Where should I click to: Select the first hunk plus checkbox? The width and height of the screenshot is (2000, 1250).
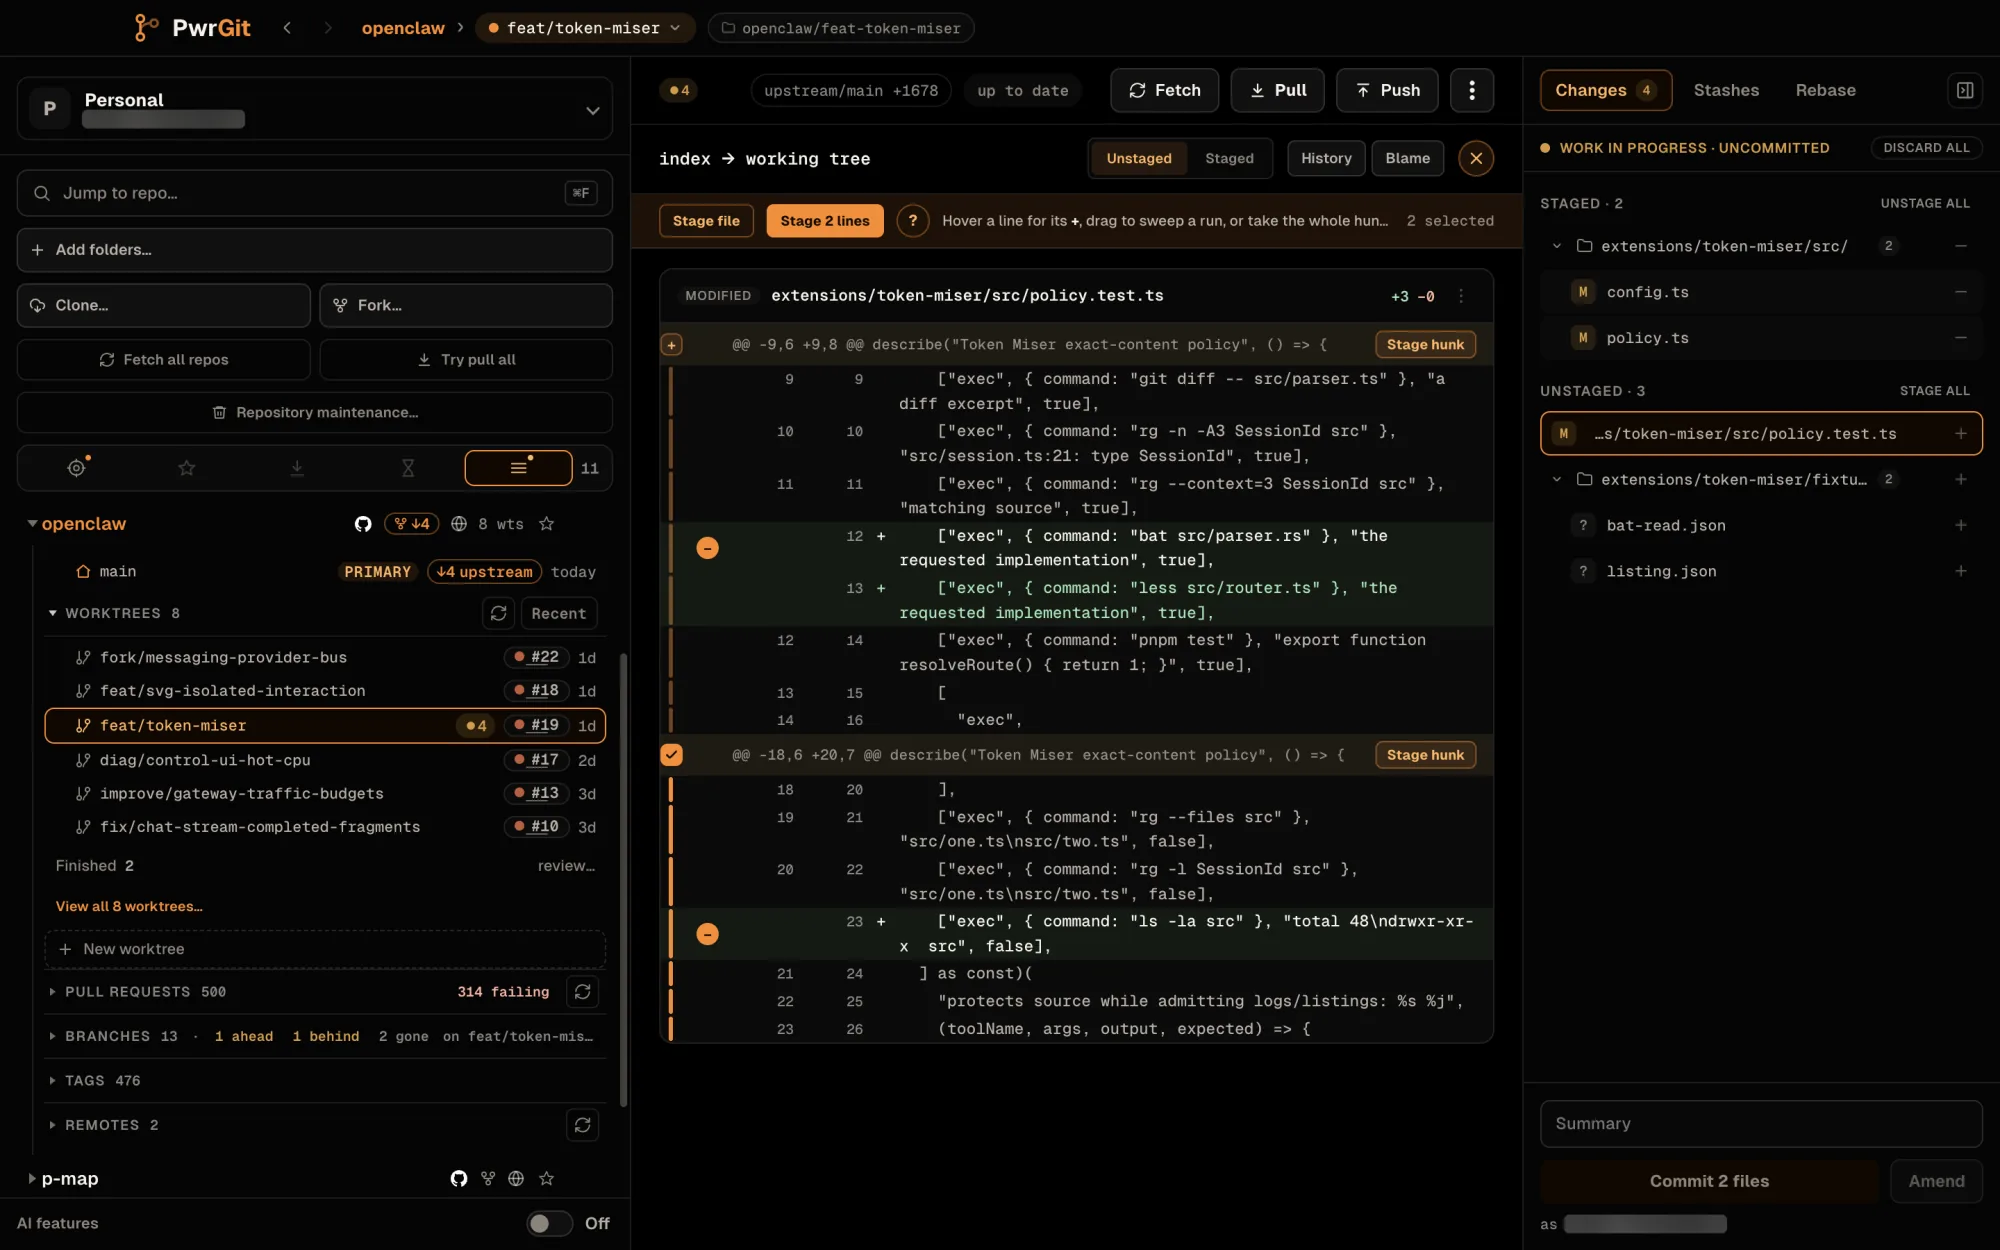pyautogui.click(x=672, y=345)
